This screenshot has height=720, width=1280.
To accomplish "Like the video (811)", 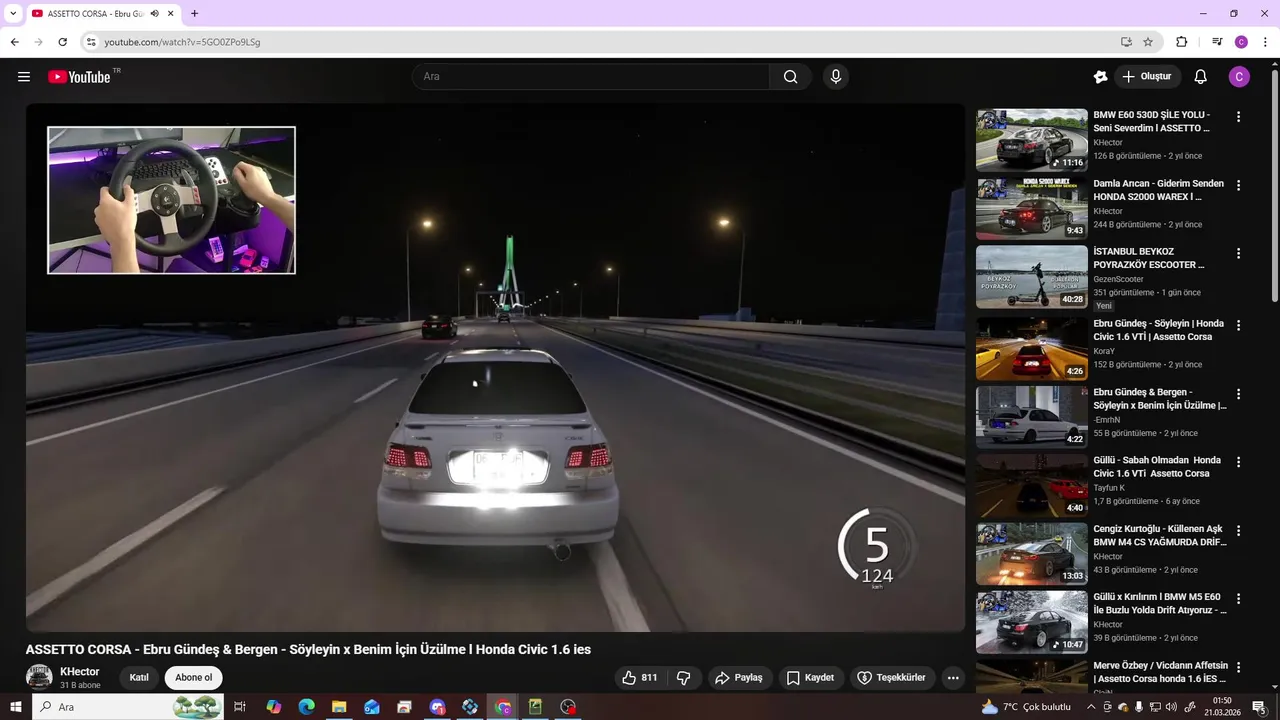I will [638, 678].
